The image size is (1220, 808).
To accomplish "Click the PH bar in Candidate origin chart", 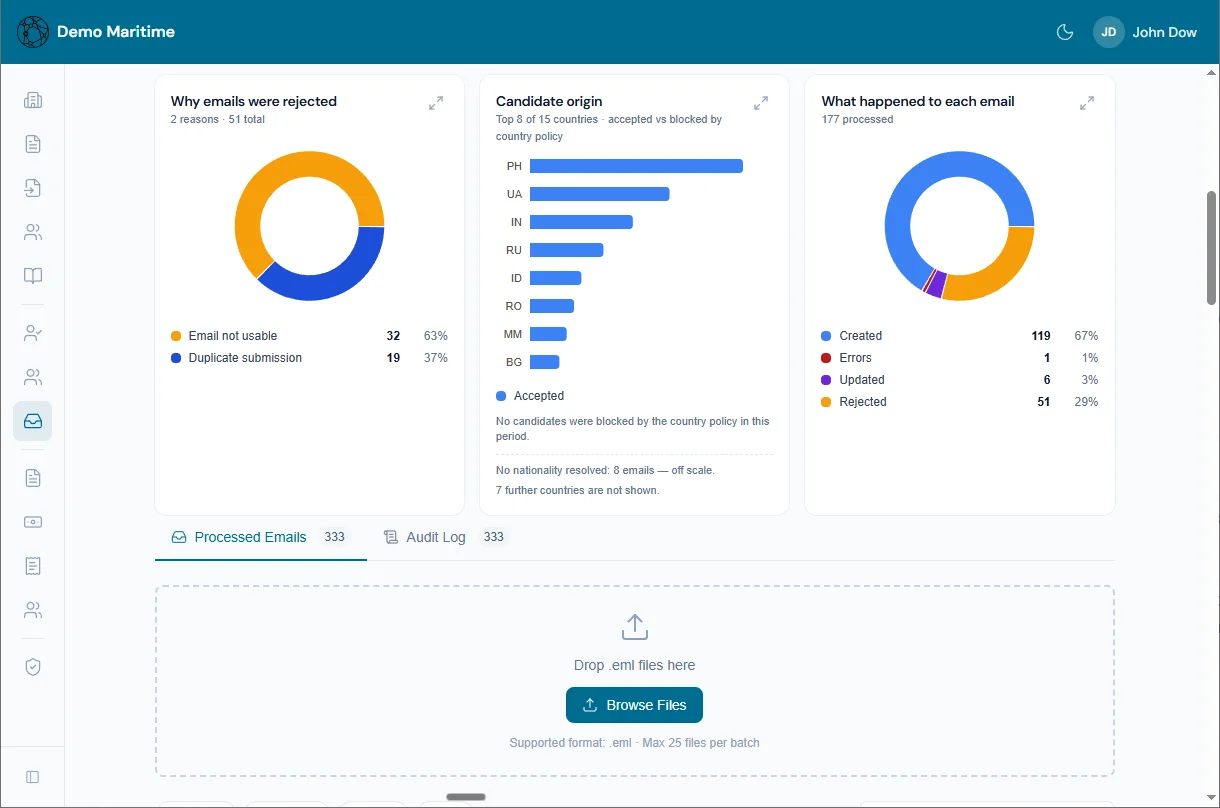I will tap(636, 166).
